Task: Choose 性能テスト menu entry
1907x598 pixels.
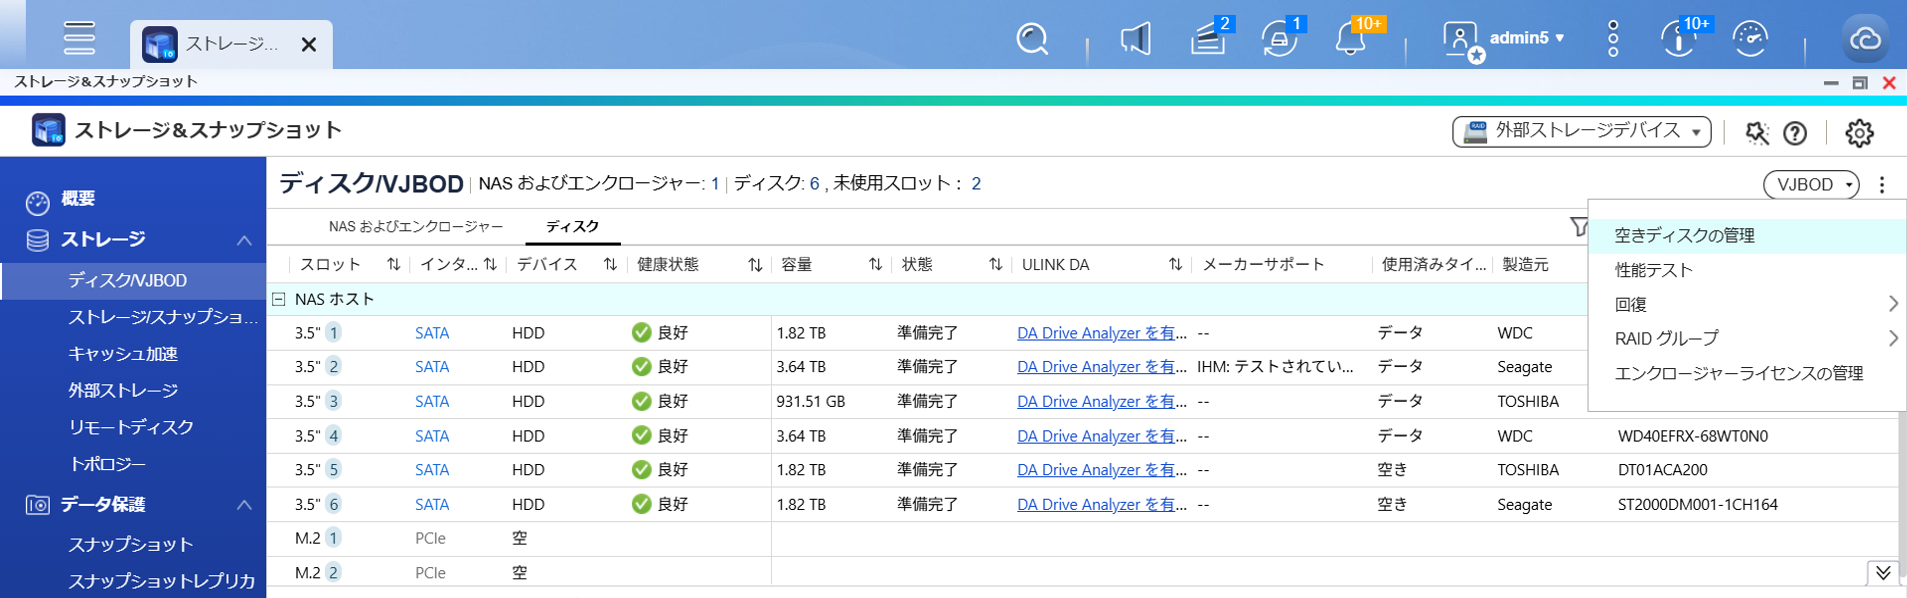Action: pyautogui.click(x=1653, y=270)
